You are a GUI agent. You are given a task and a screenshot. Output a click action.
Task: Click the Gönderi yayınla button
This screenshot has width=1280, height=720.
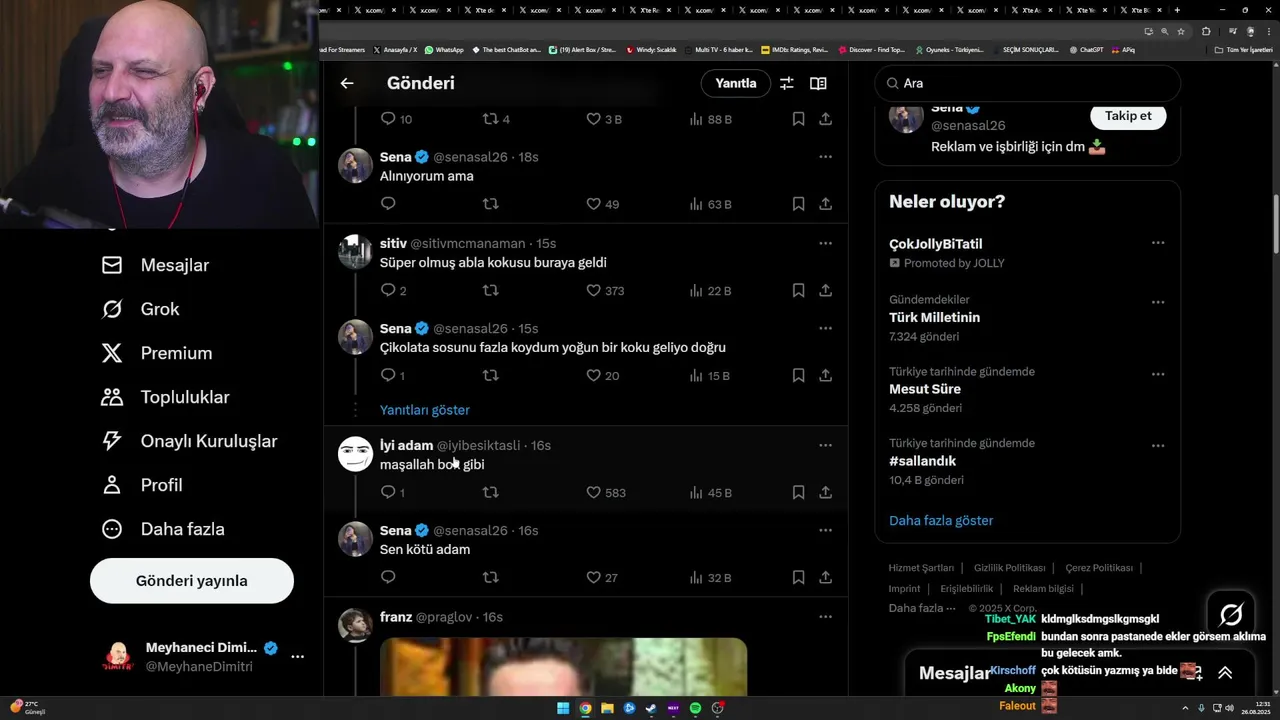[x=192, y=581]
